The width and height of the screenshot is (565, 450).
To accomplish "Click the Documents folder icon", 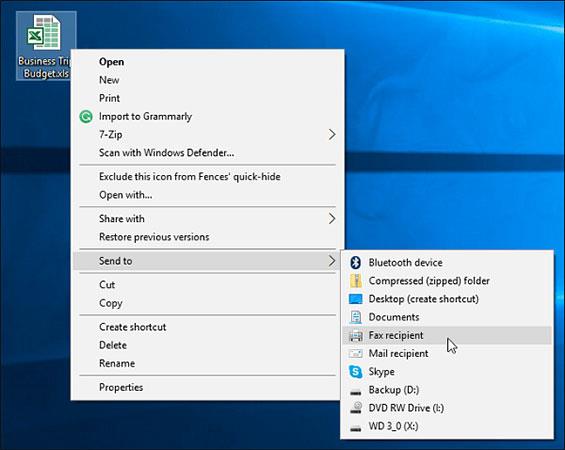I will pos(356,317).
